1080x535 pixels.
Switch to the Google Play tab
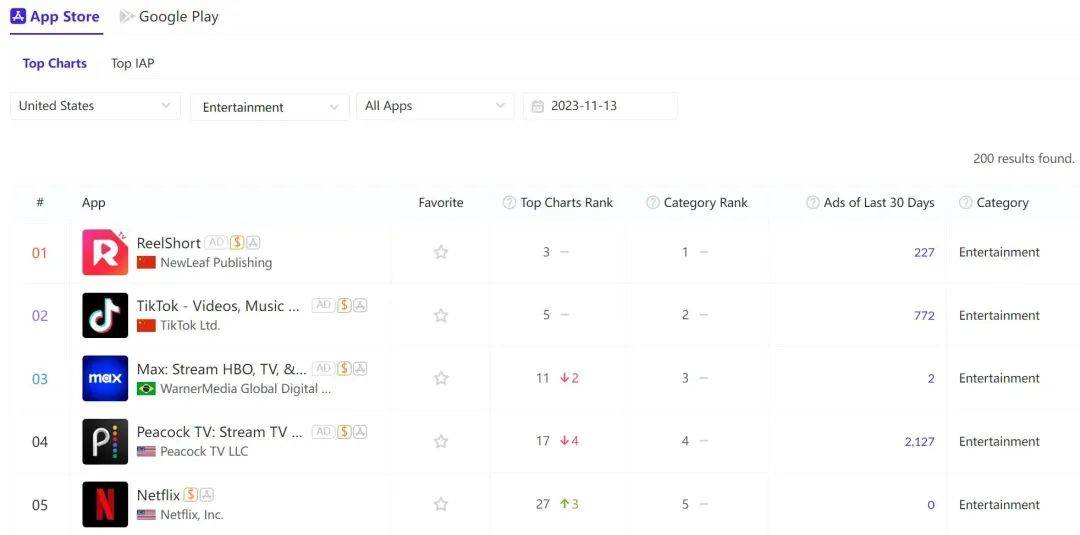pos(169,17)
